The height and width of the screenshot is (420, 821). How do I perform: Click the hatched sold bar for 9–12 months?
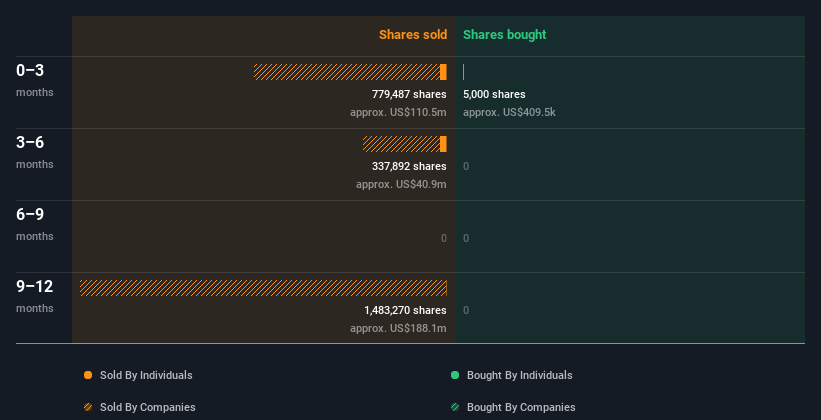pos(263,288)
